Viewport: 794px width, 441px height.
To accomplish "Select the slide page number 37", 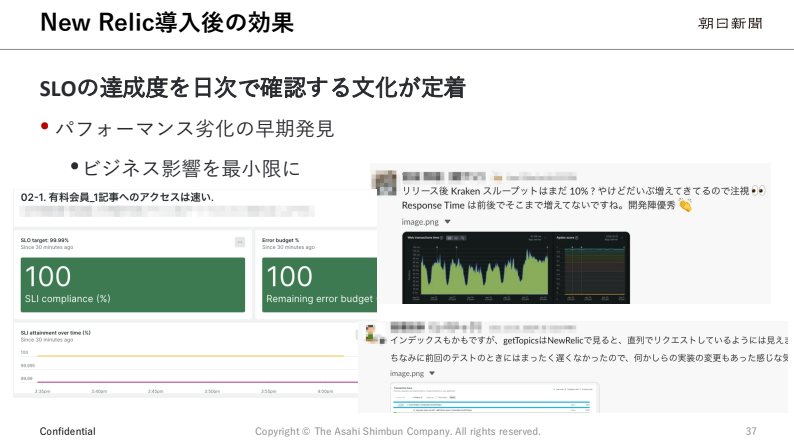I will point(751,431).
